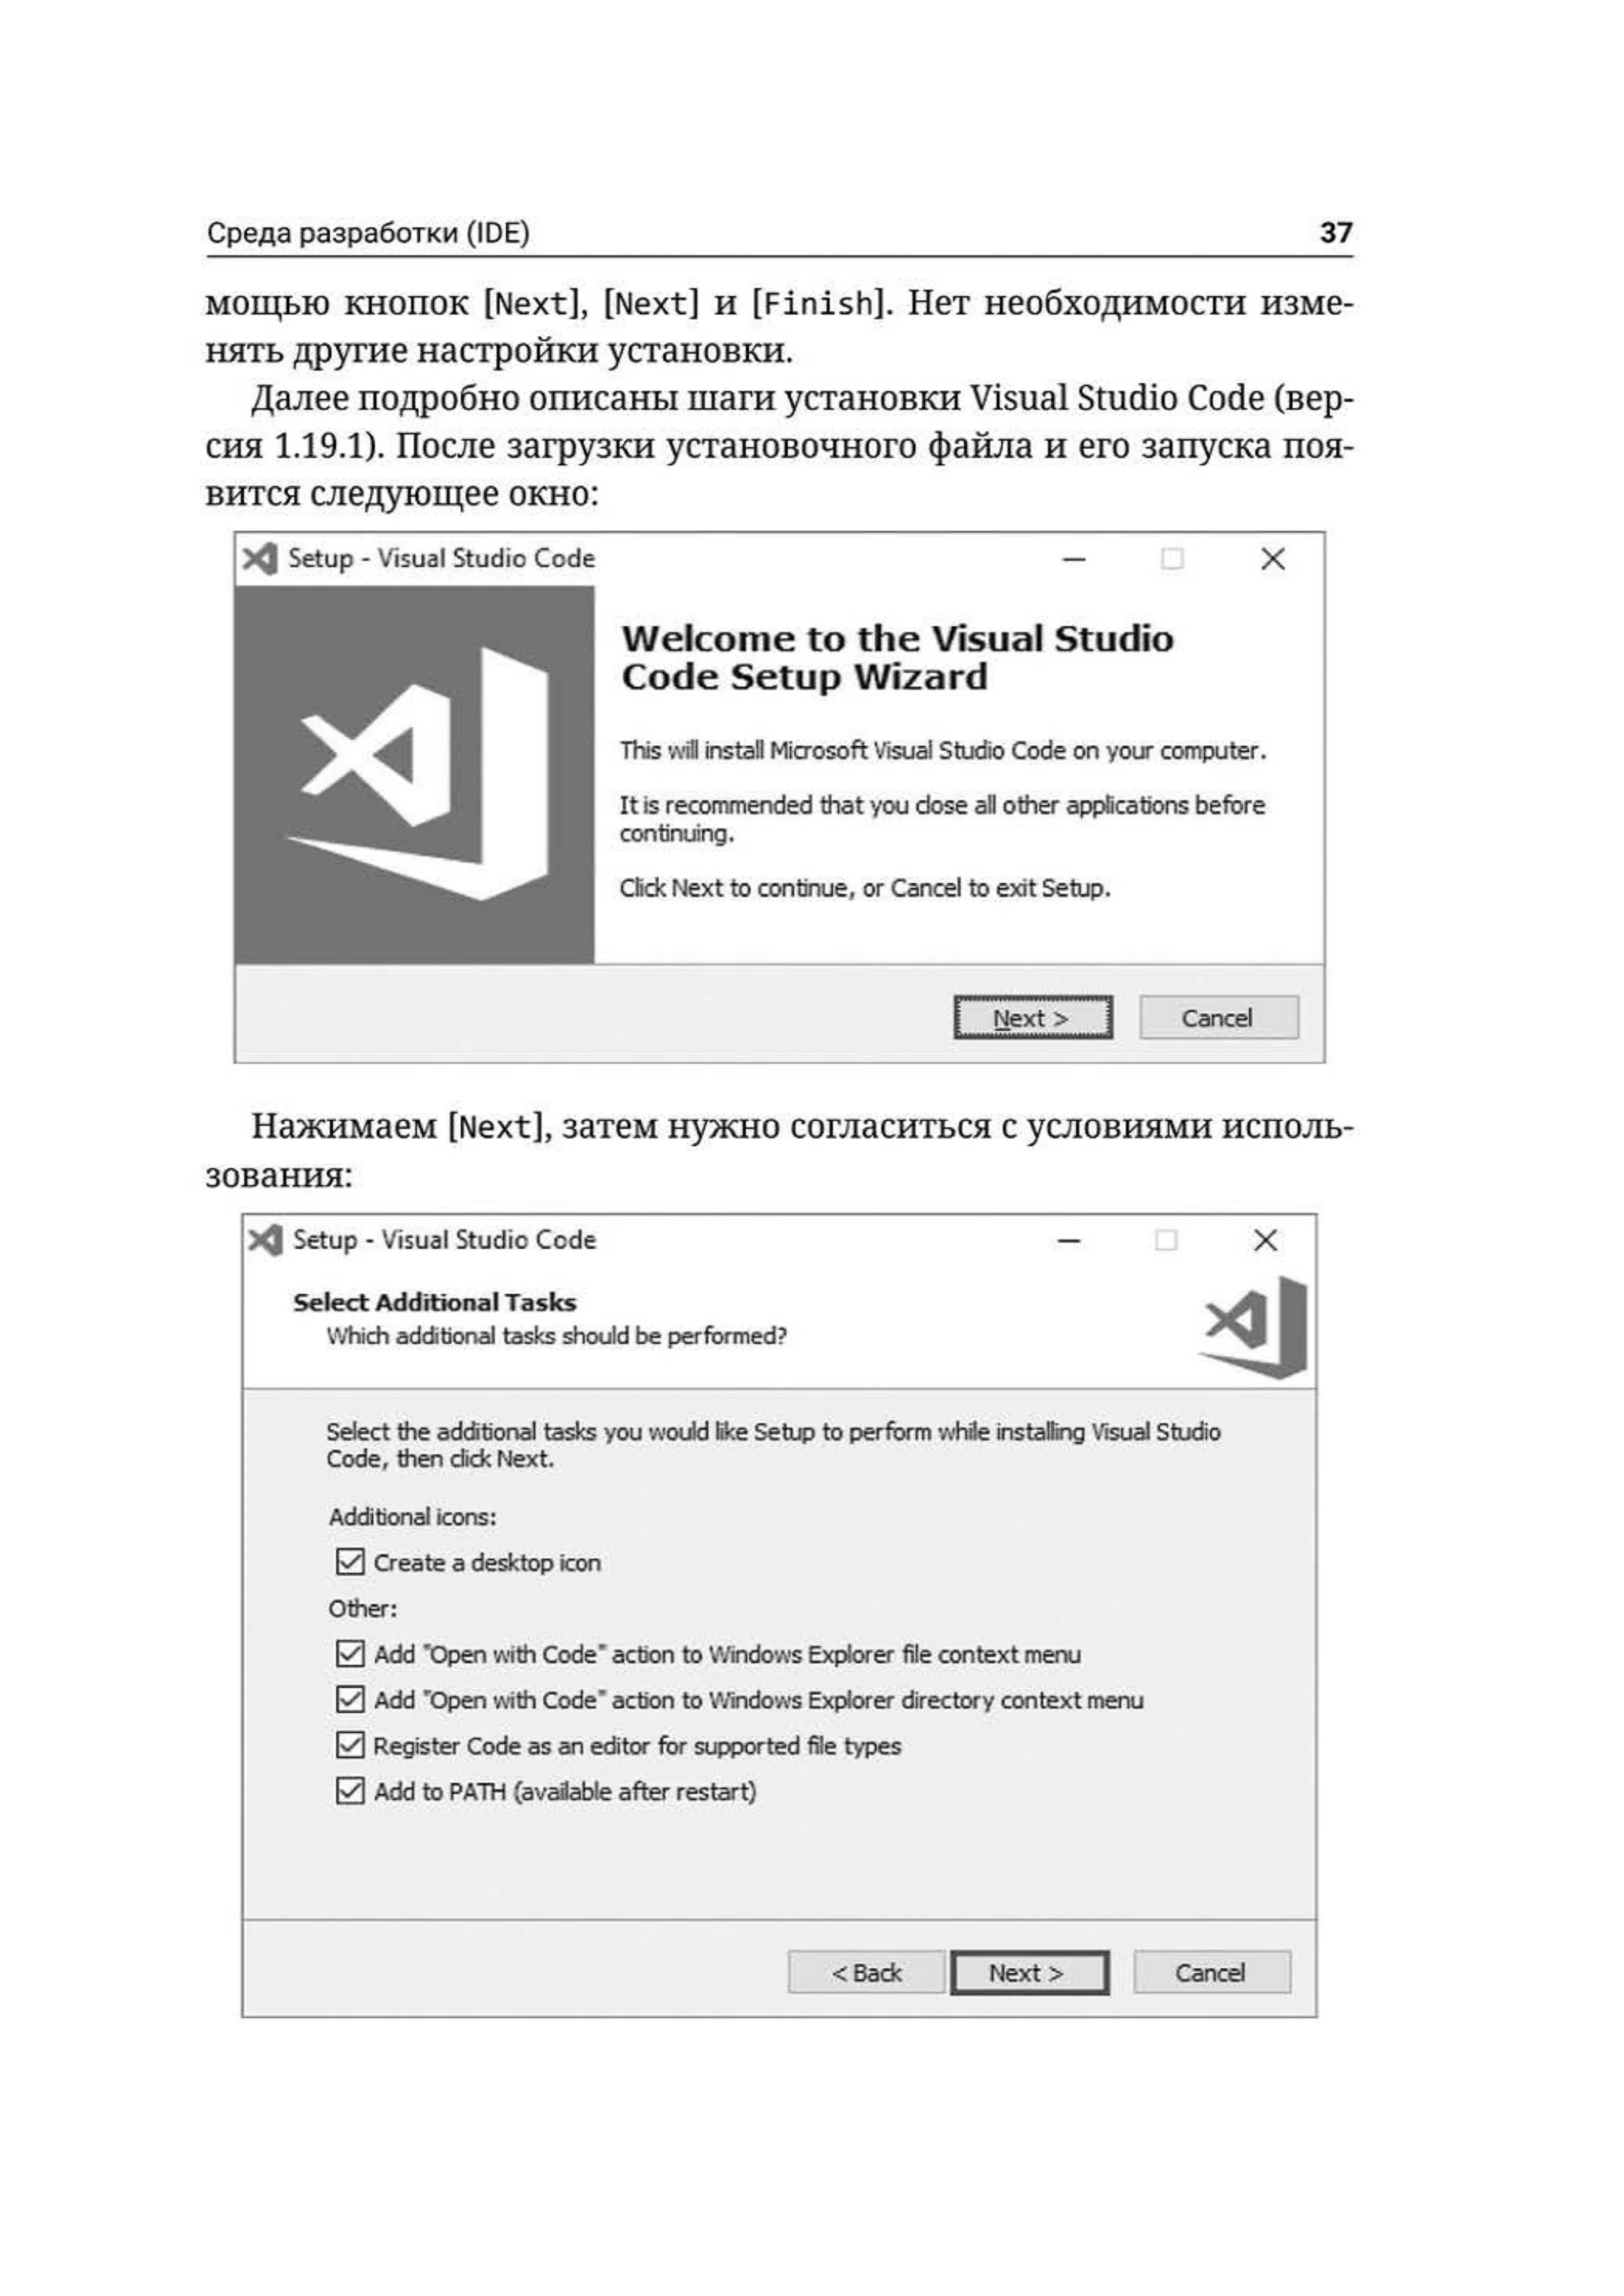Click Next in the Welcome Setup Wizard
Image resolution: width=1624 pixels, height=2296 pixels.
1033,1017
